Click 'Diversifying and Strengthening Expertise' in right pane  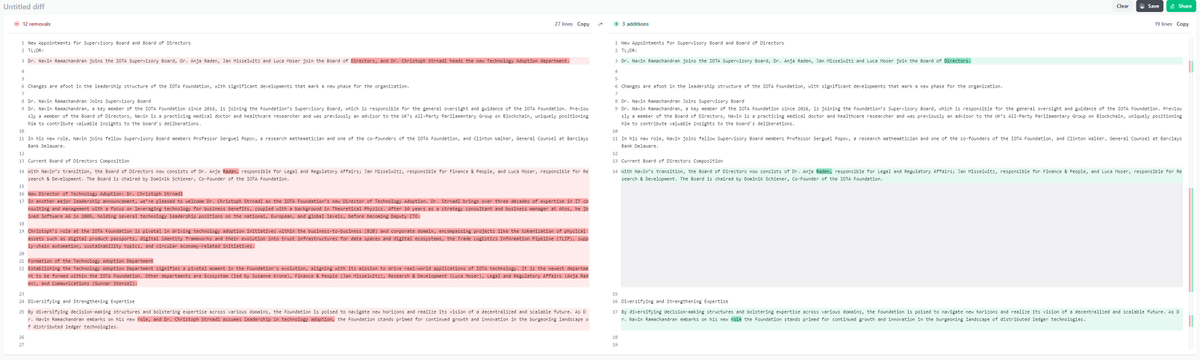675,300
